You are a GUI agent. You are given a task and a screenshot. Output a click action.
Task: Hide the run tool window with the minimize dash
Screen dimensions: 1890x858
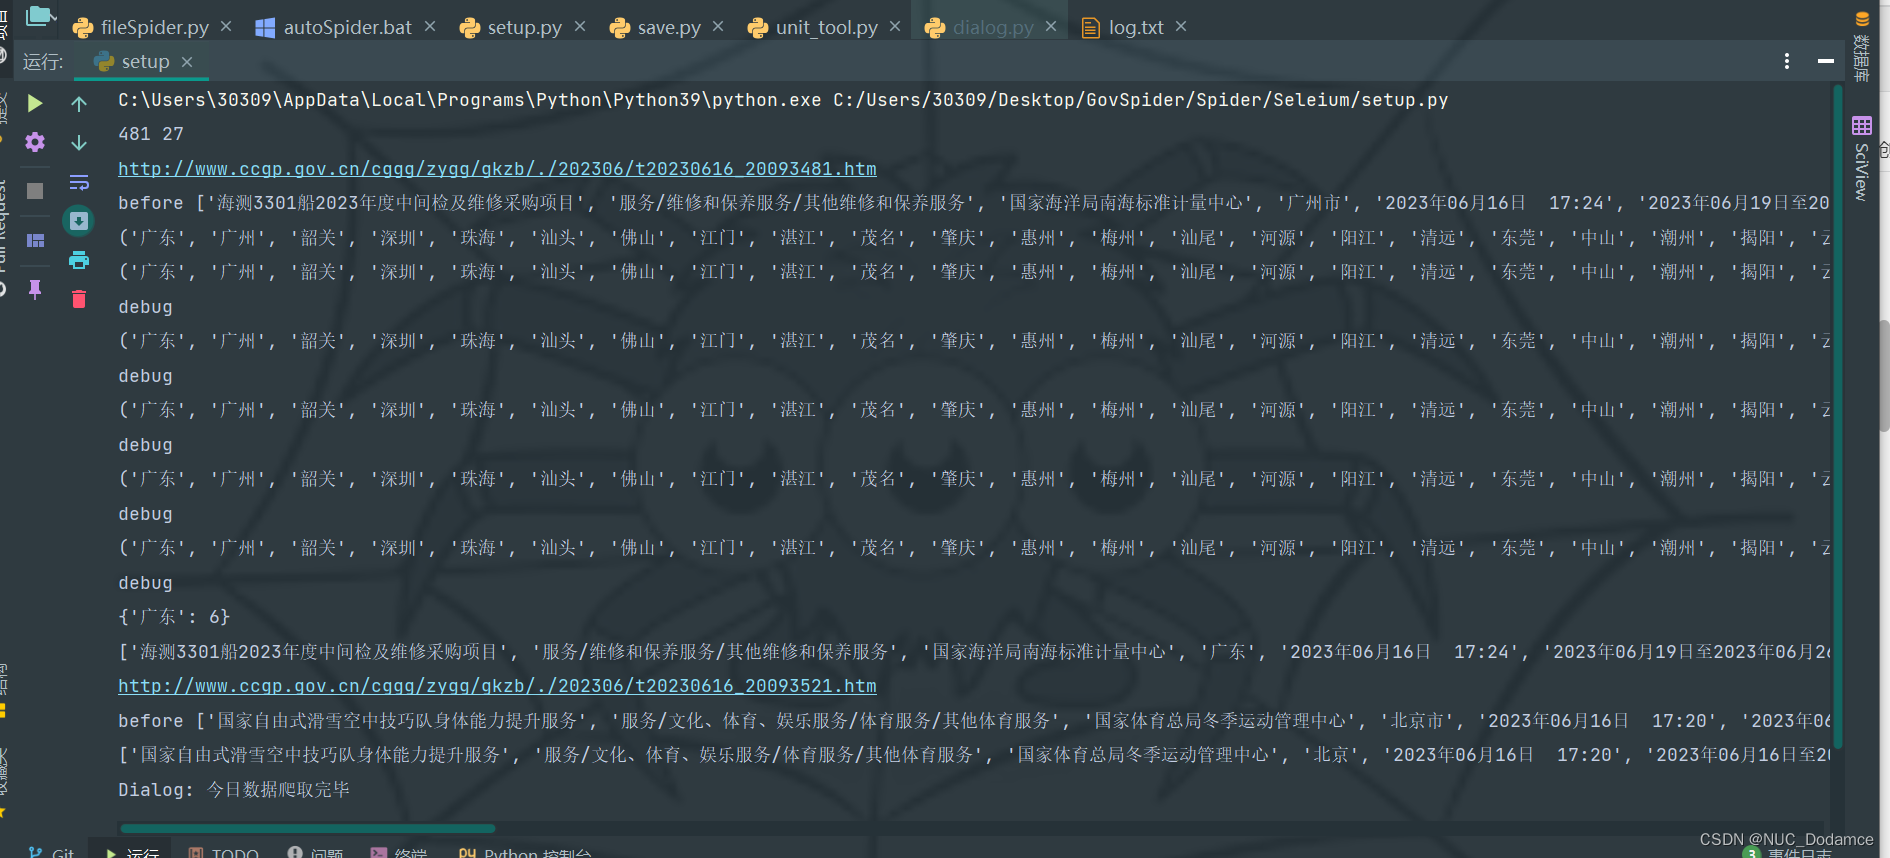tap(1825, 61)
